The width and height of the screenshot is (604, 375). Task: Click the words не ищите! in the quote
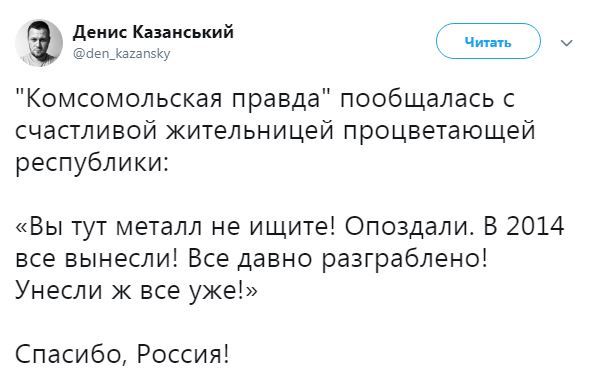pyautogui.click(x=274, y=226)
